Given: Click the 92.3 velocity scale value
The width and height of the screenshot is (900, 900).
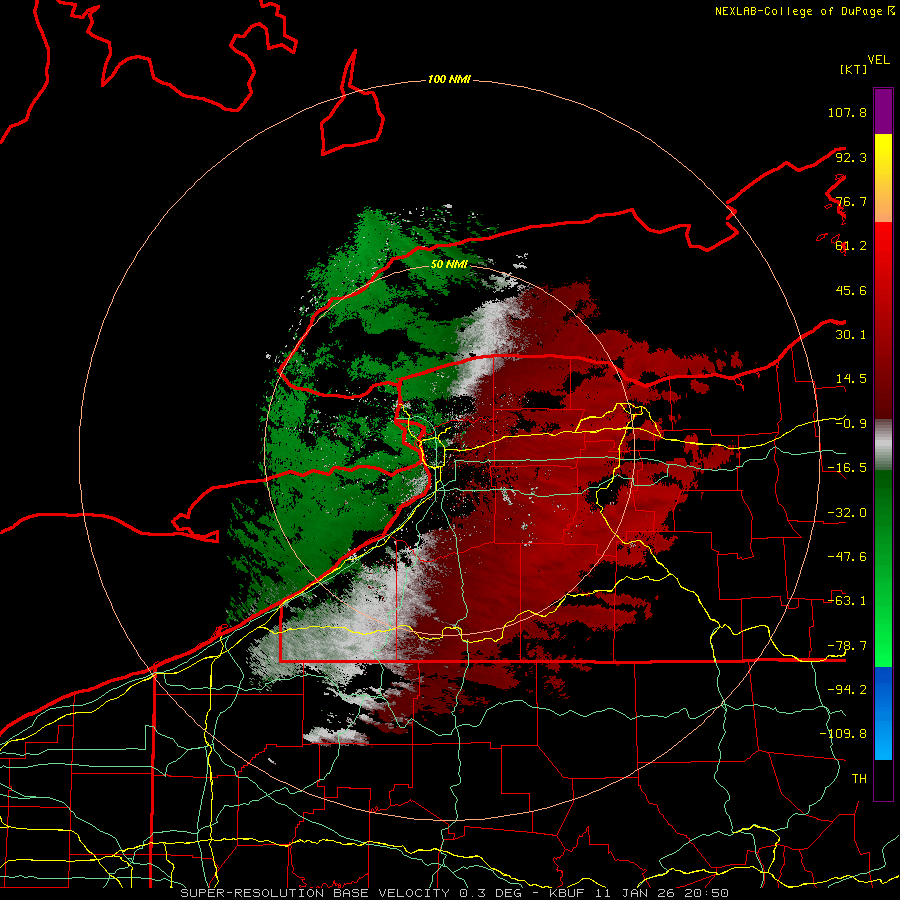Looking at the screenshot, I should 851,157.
